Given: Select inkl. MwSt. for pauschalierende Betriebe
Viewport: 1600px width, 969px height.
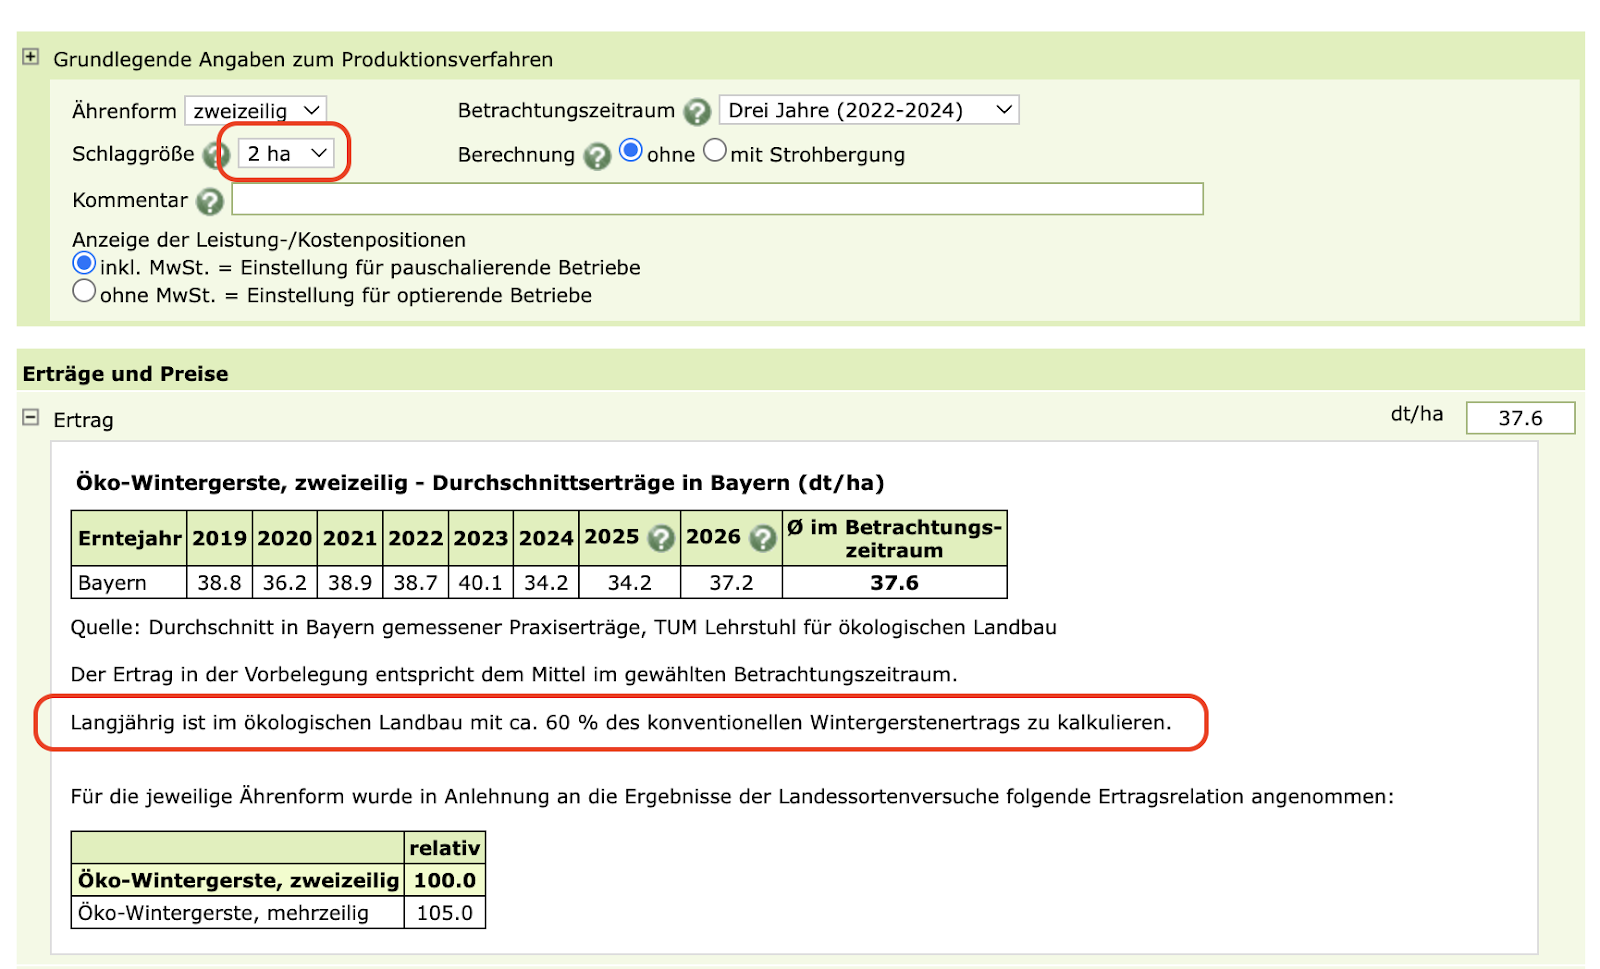Looking at the screenshot, I should [84, 262].
